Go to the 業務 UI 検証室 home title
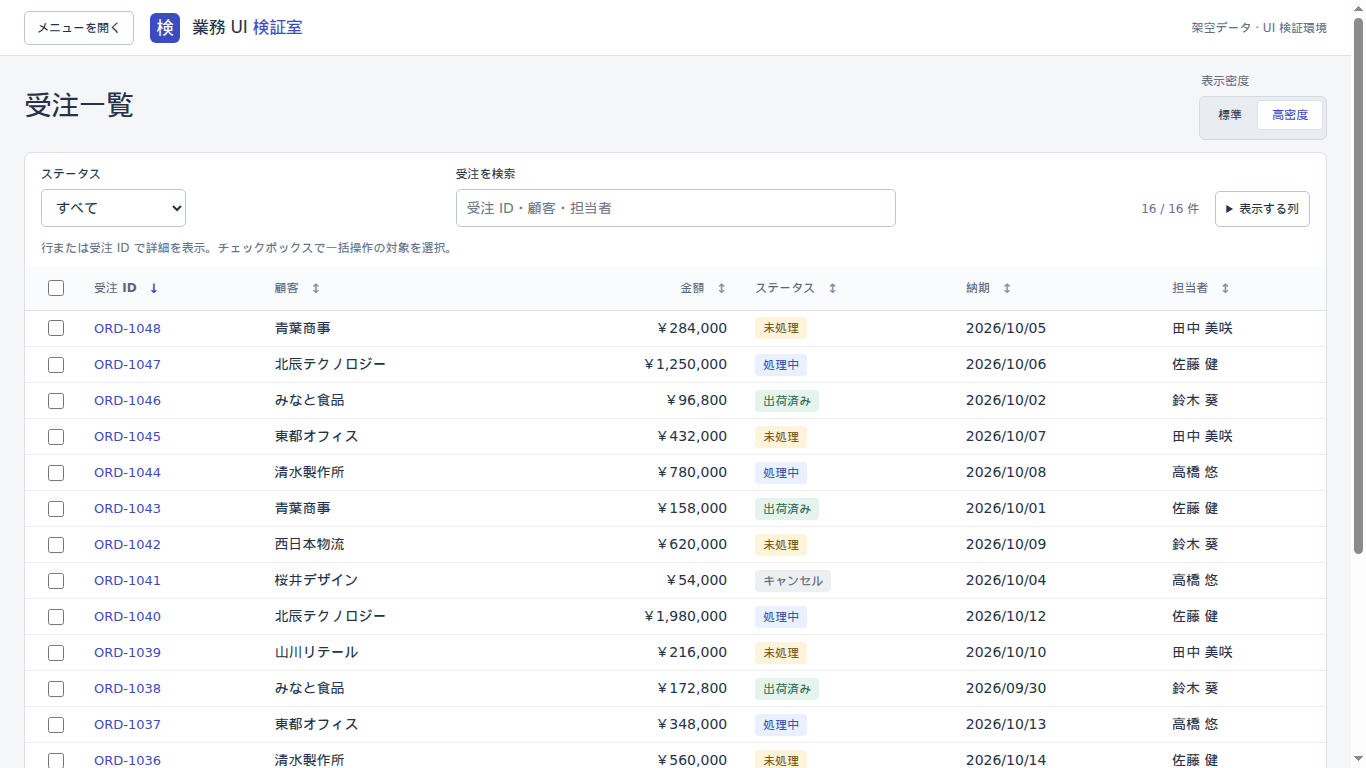 click(247, 28)
